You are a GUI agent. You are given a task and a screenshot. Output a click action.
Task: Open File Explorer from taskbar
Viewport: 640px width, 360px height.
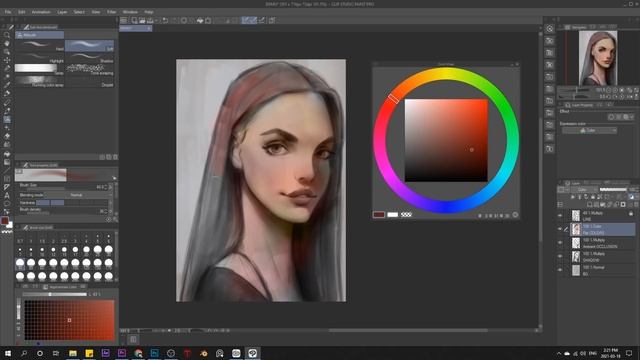click(x=73, y=353)
